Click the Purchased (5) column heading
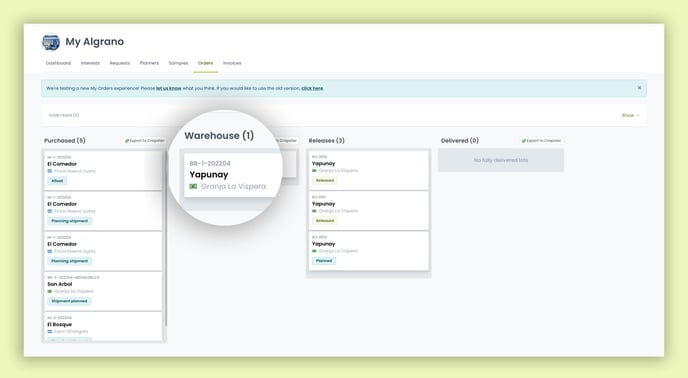 point(65,140)
